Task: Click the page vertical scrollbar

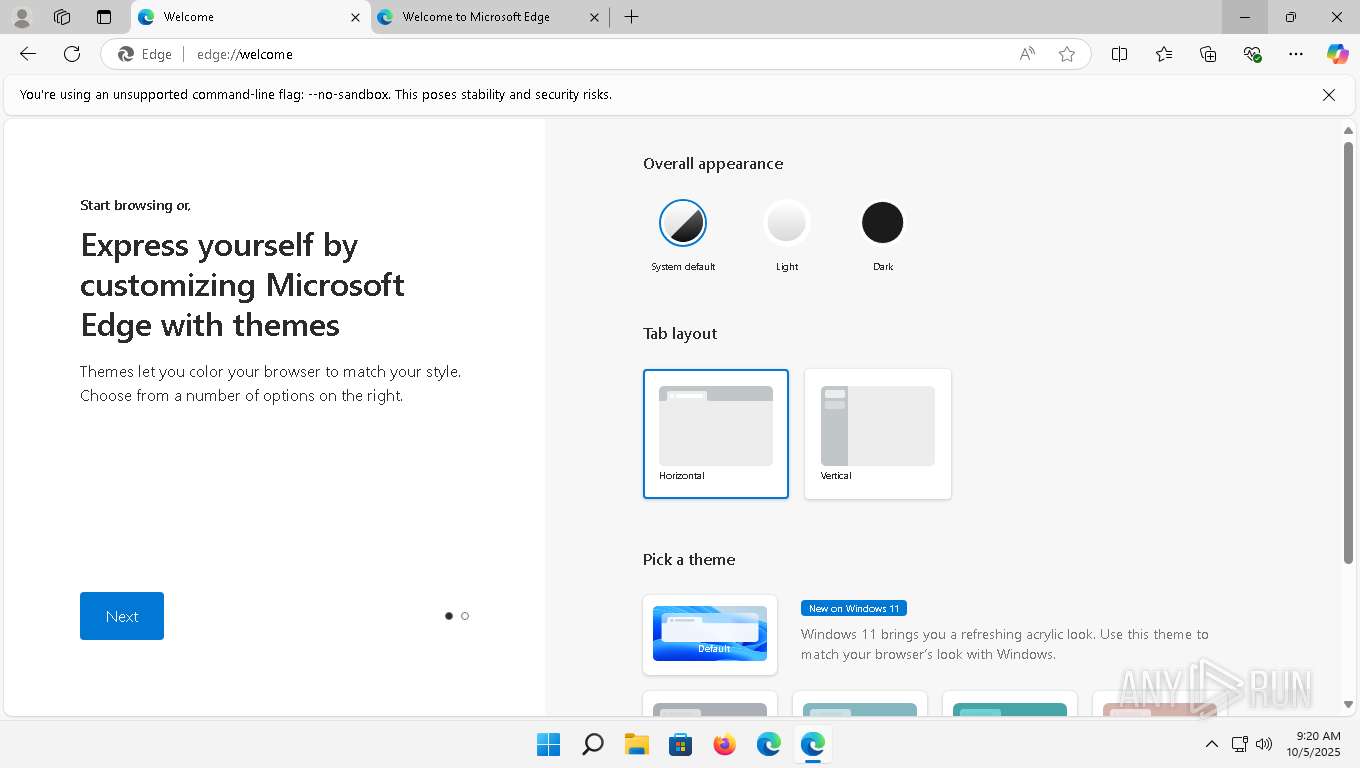Action: (x=1348, y=352)
